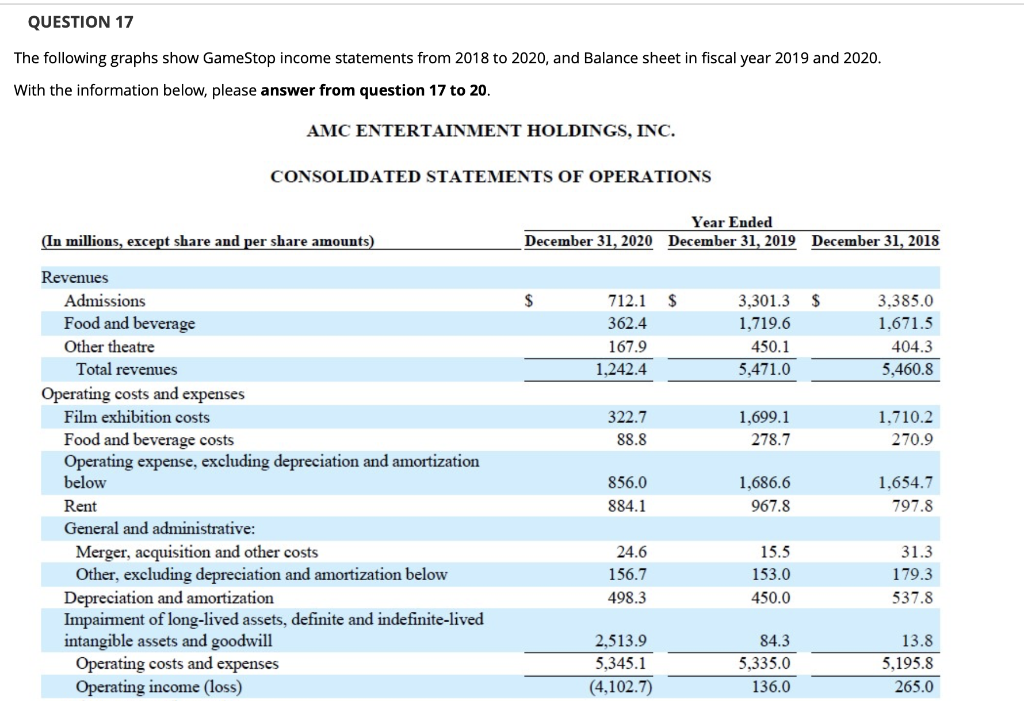
Task: Click the 362.4 food and beverage value
Action: point(627,323)
